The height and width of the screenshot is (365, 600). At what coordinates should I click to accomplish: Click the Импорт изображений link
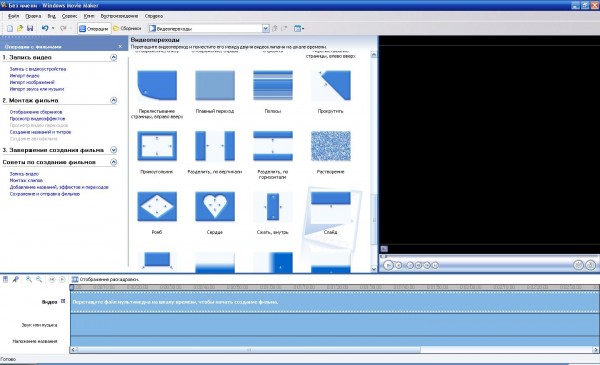click(x=32, y=82)
